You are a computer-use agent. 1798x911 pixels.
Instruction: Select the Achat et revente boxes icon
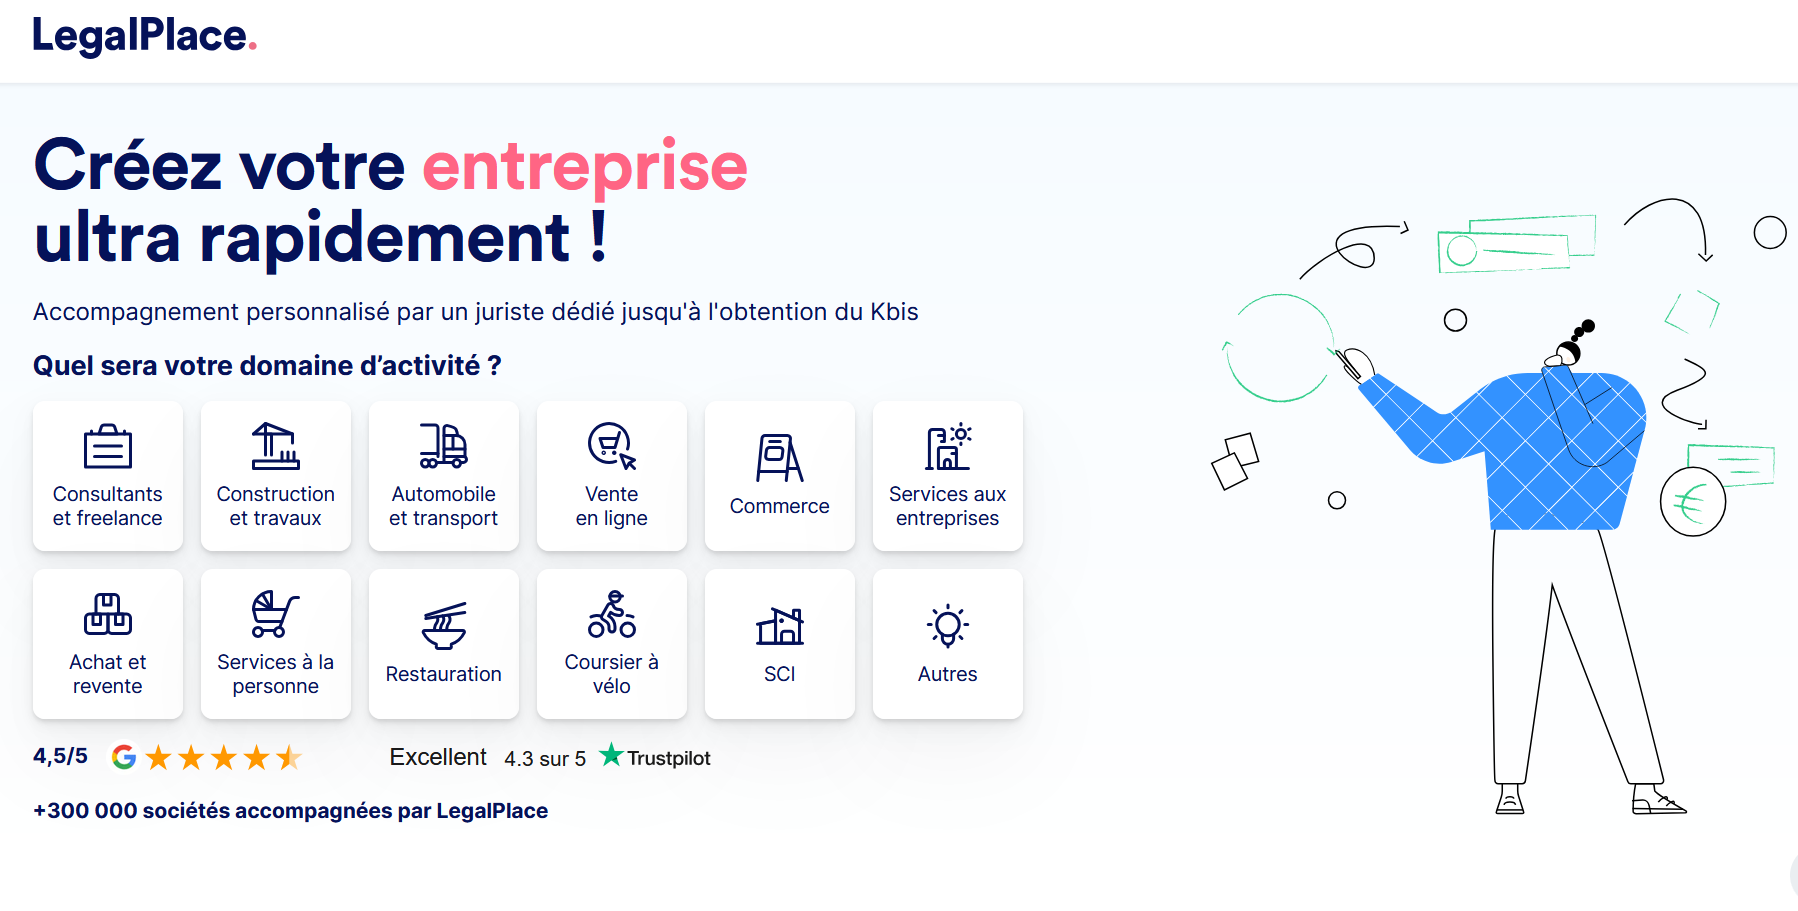(108, 614)
